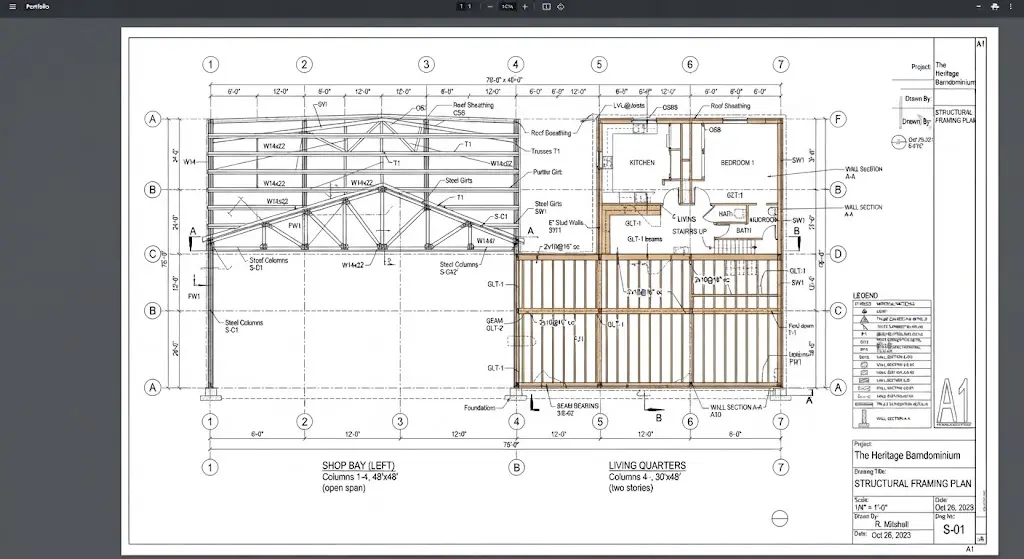Click 'The Heritage Barndominium' project name
Screen dimensions: 1024x559
click(x=907, y=455)
